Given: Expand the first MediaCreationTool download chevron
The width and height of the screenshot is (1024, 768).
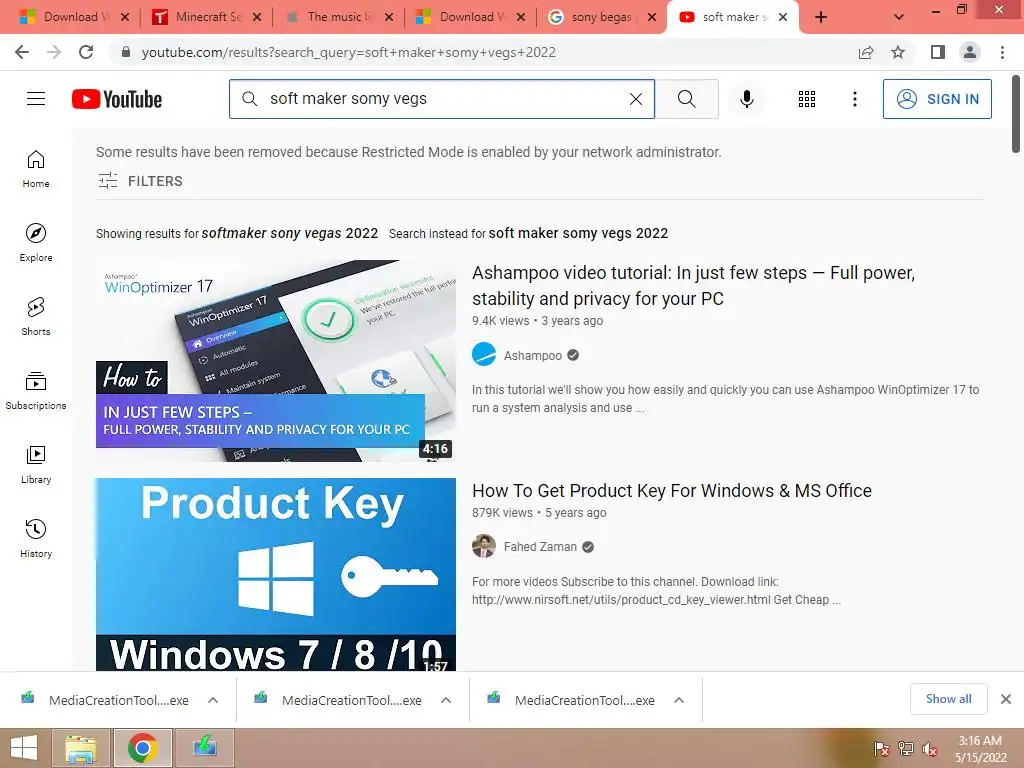Looking at the screenshot, I should (x=213, y=700).
